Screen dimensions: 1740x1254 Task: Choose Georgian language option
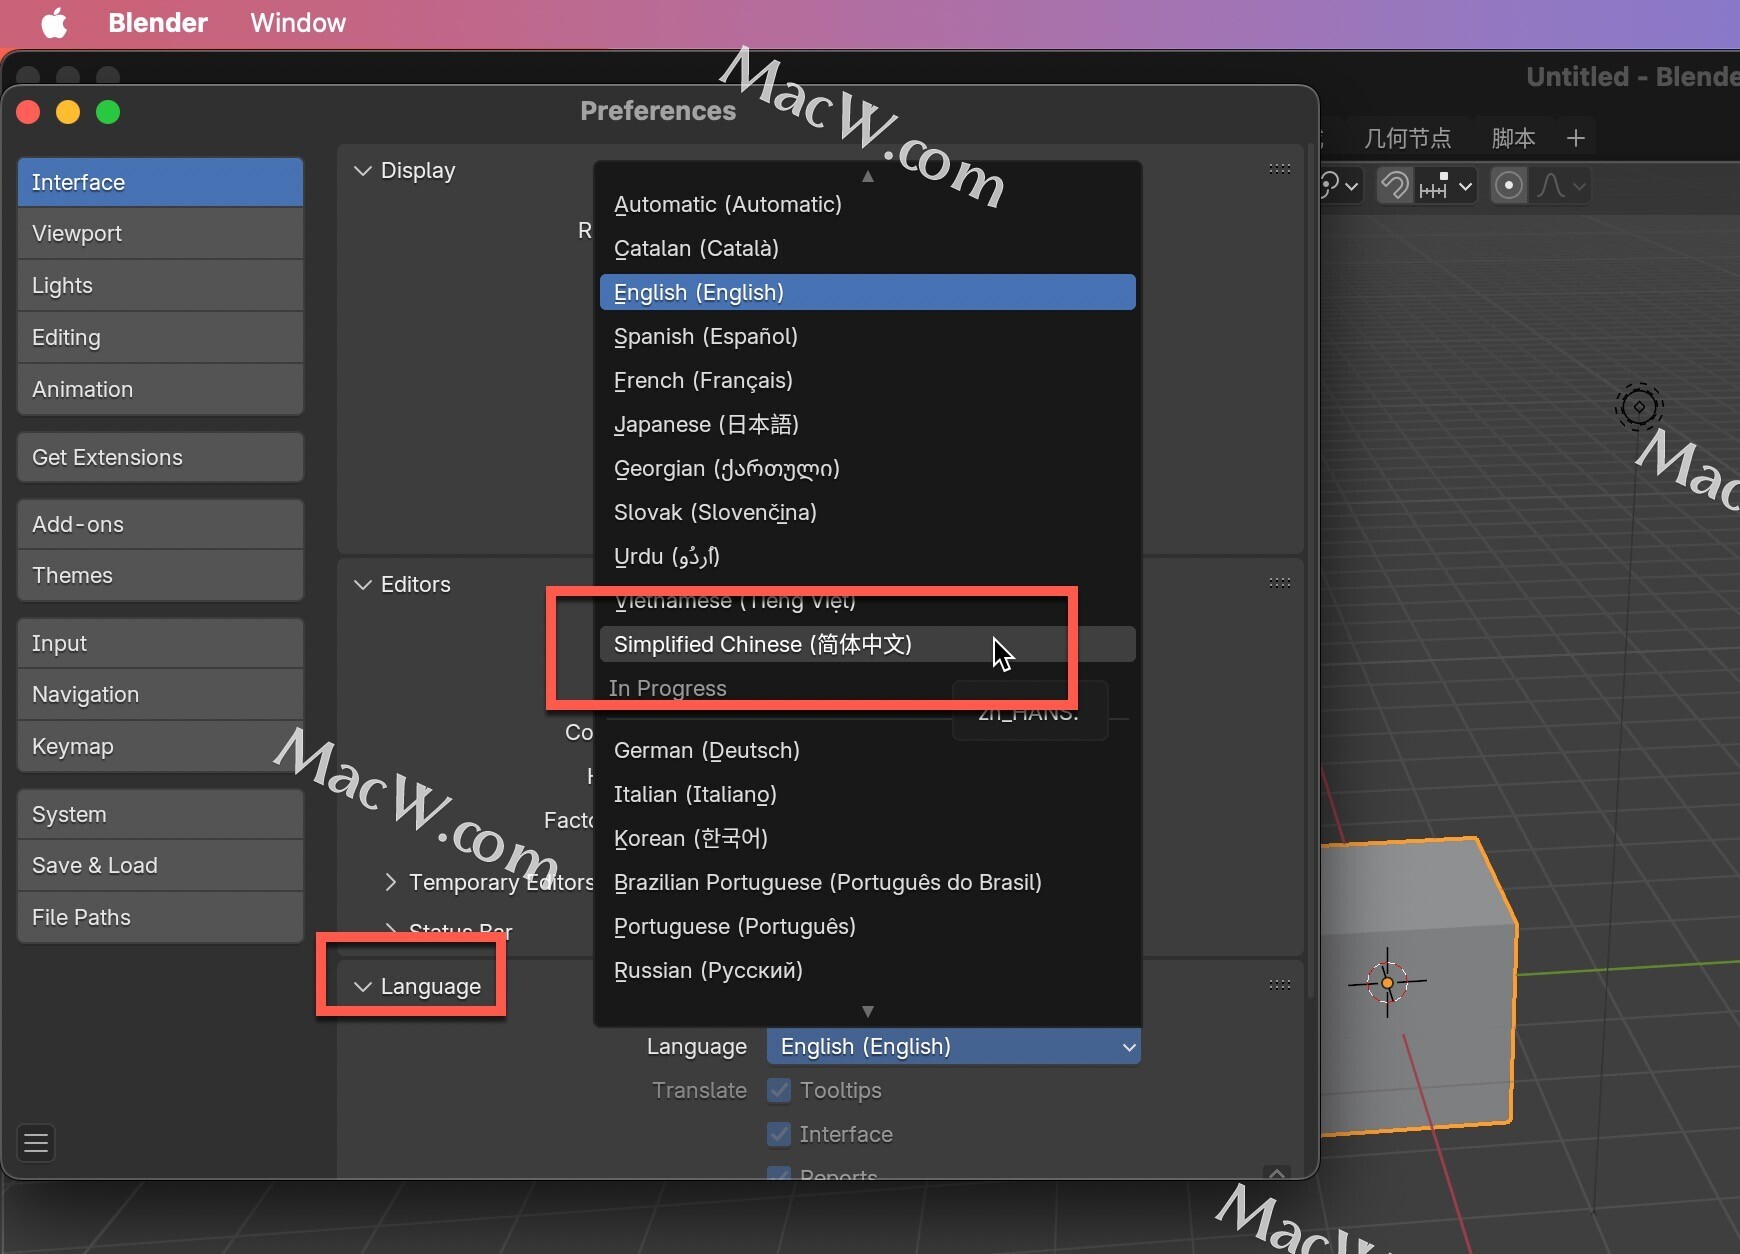tap(868, 468)
